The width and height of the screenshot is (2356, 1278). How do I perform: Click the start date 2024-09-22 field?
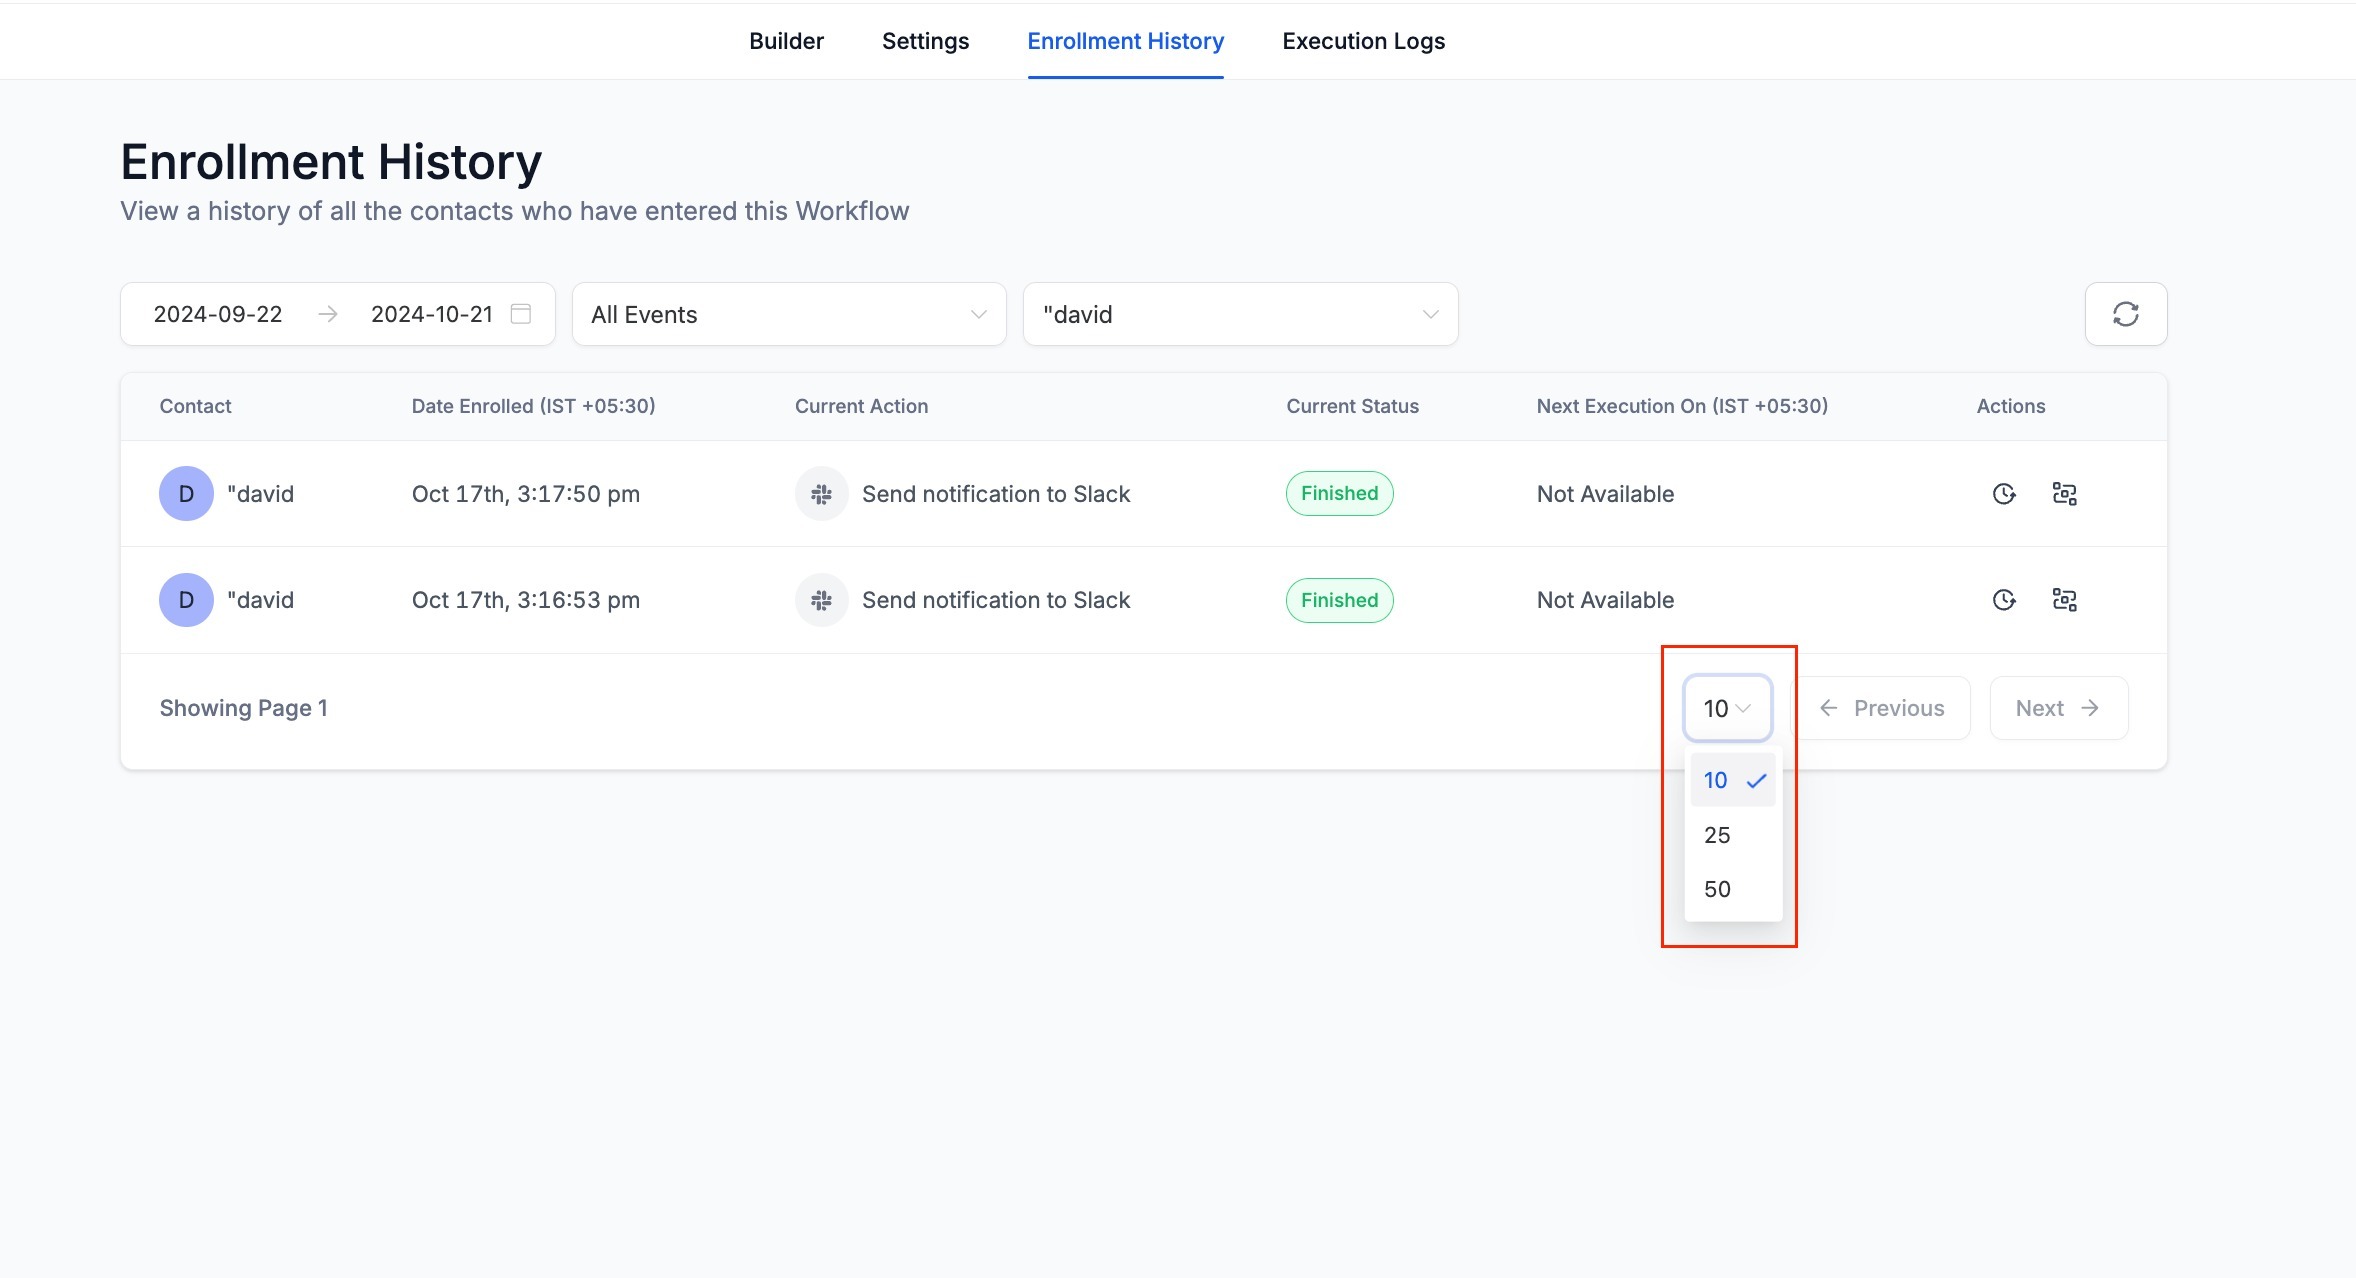218,314
